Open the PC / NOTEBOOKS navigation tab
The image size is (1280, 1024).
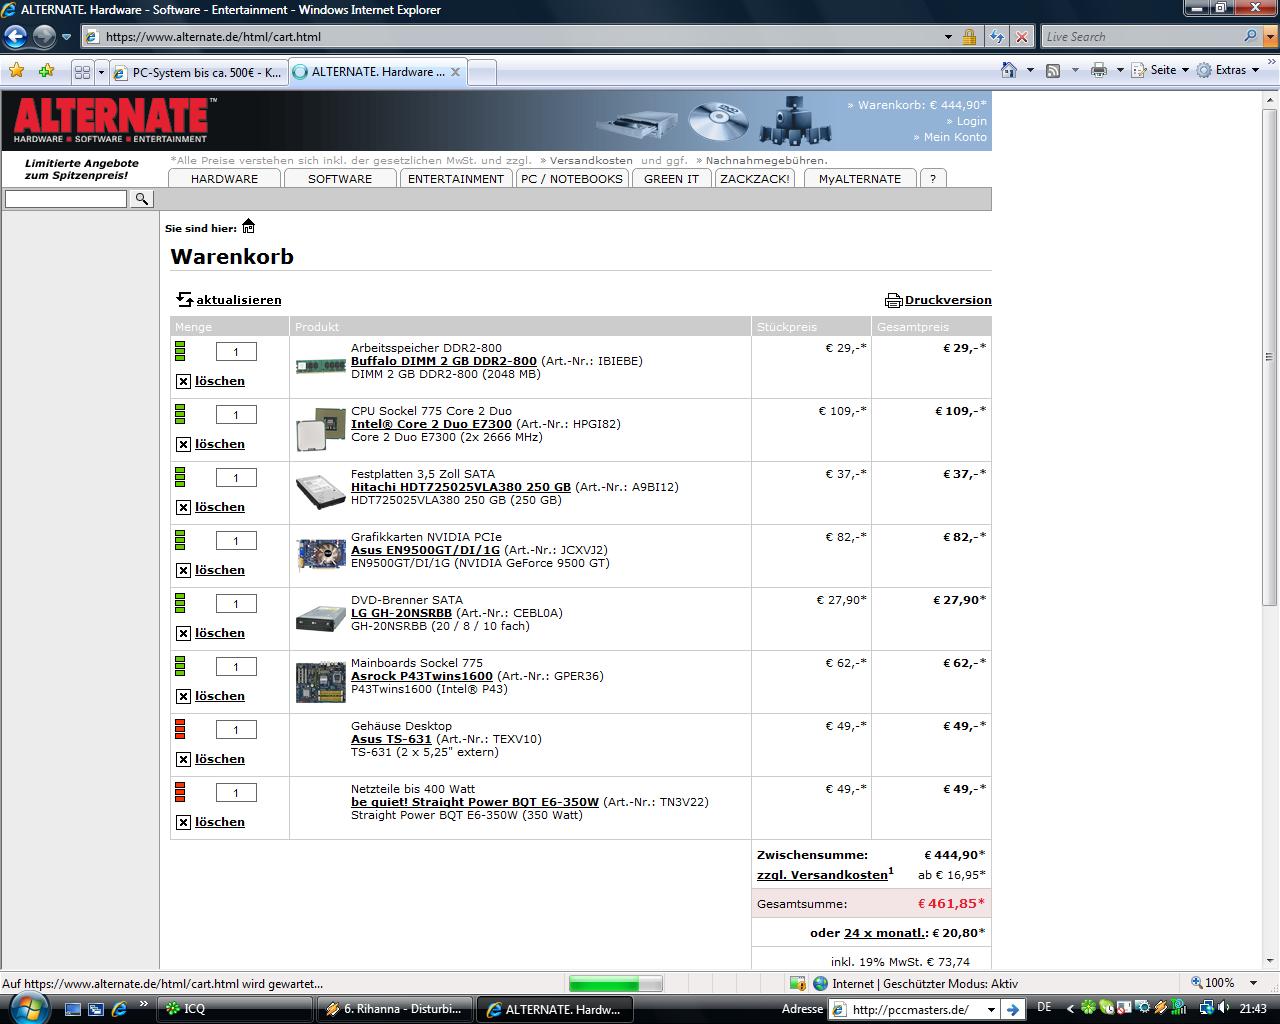click(572, 179)
